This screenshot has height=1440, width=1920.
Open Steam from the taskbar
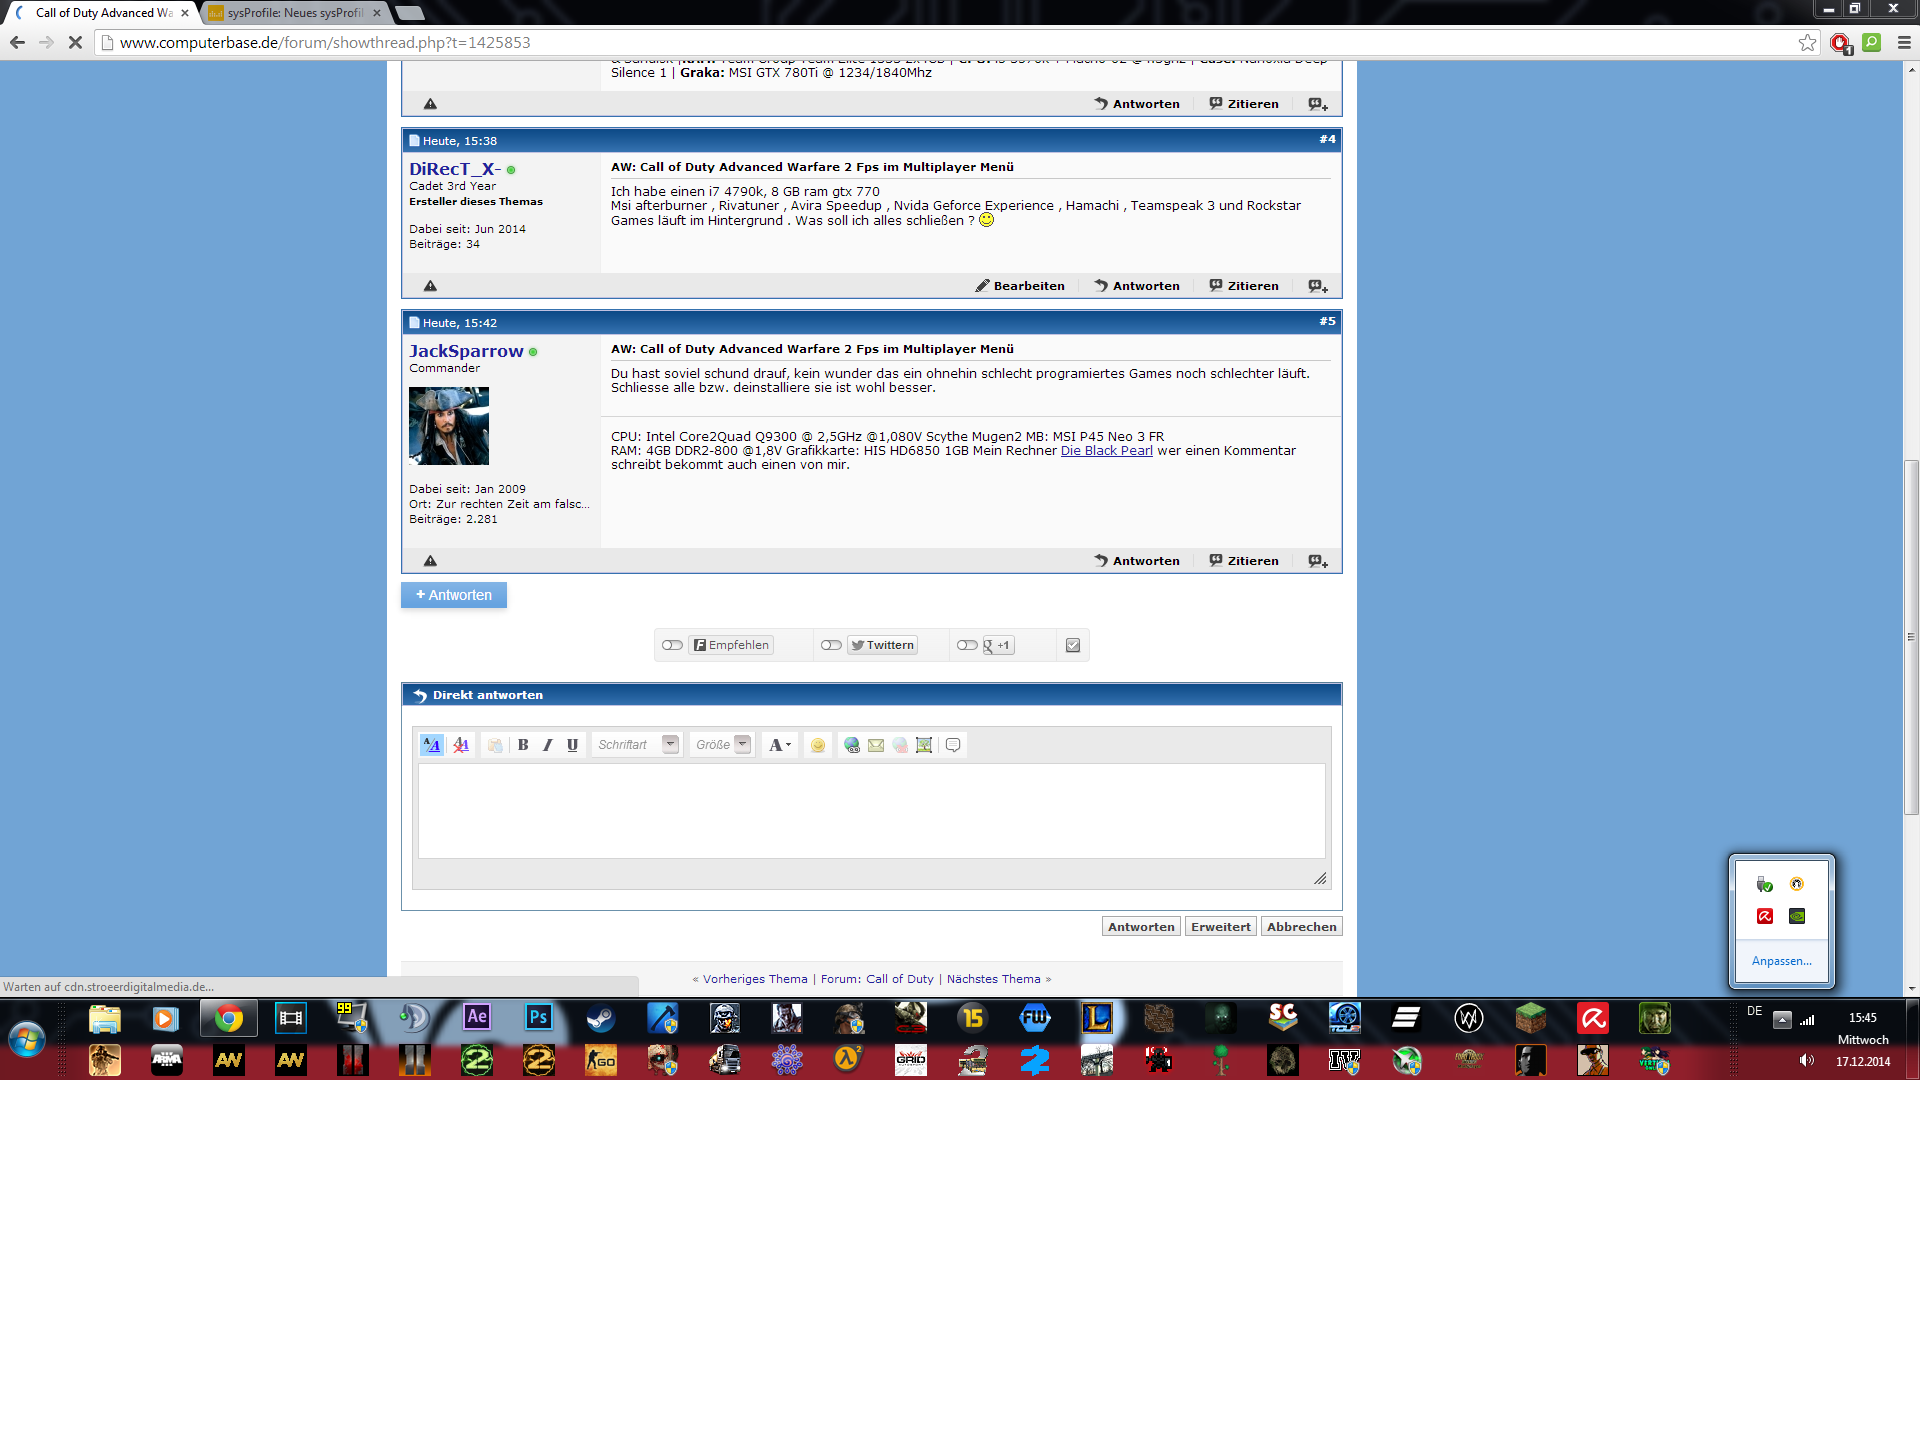pos(600,1019)
